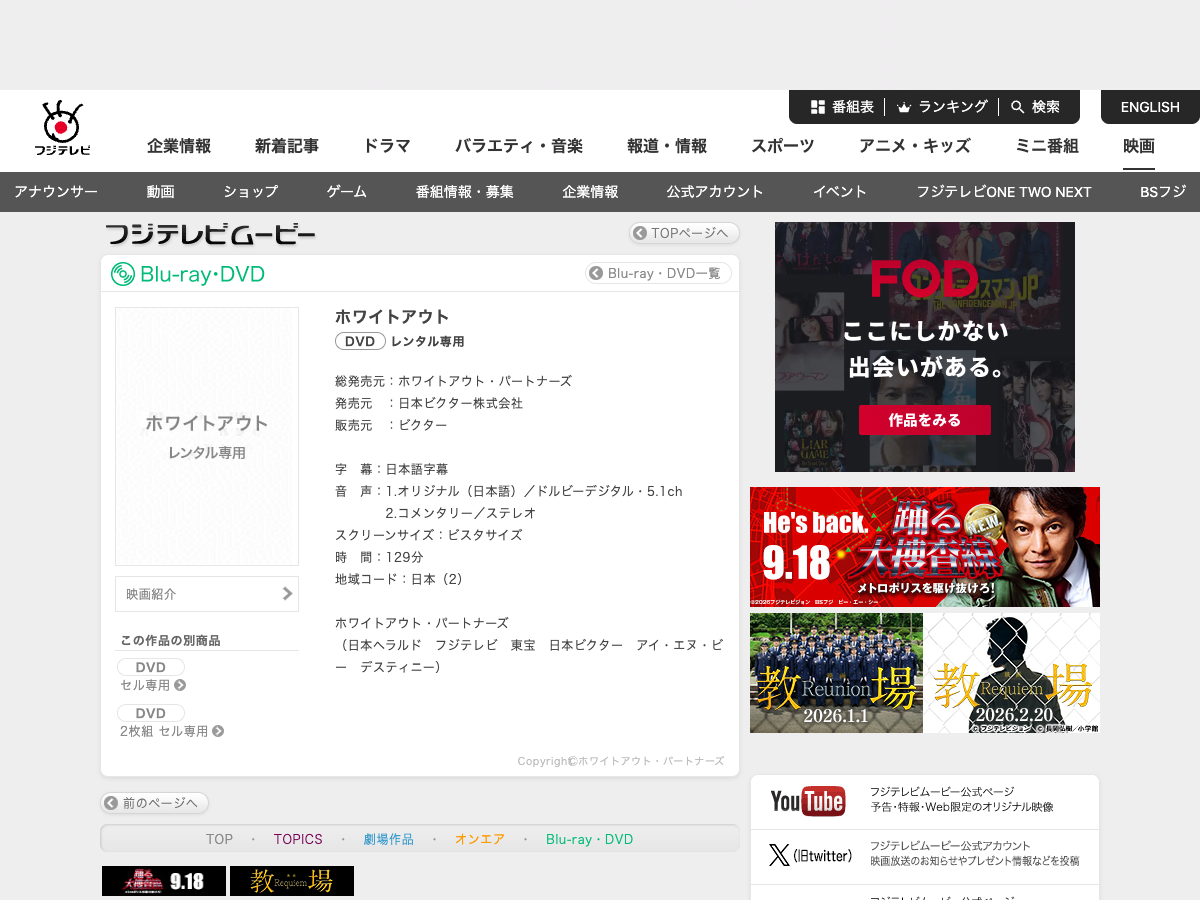The width and height of the screenshot is (1200, 900).
Task: Open 公式アカウント in the sub navigation
Action: 715,192
